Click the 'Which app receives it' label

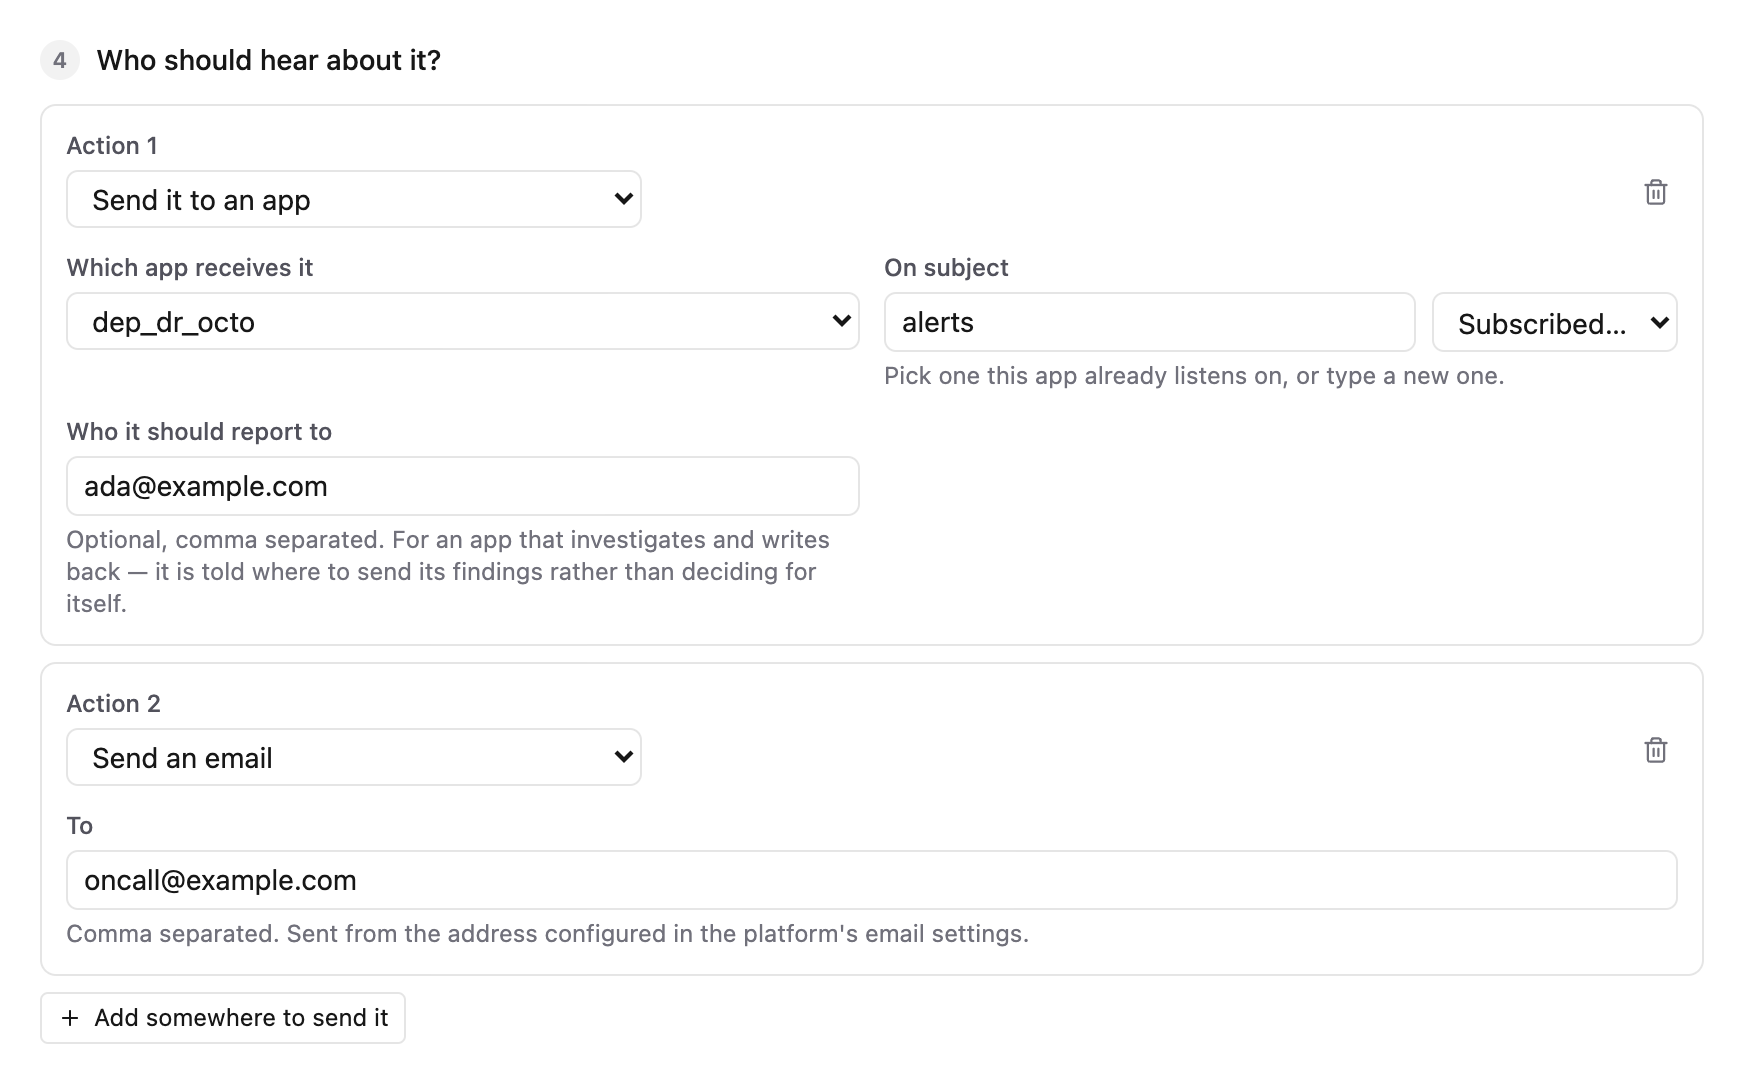click(190, 268)
